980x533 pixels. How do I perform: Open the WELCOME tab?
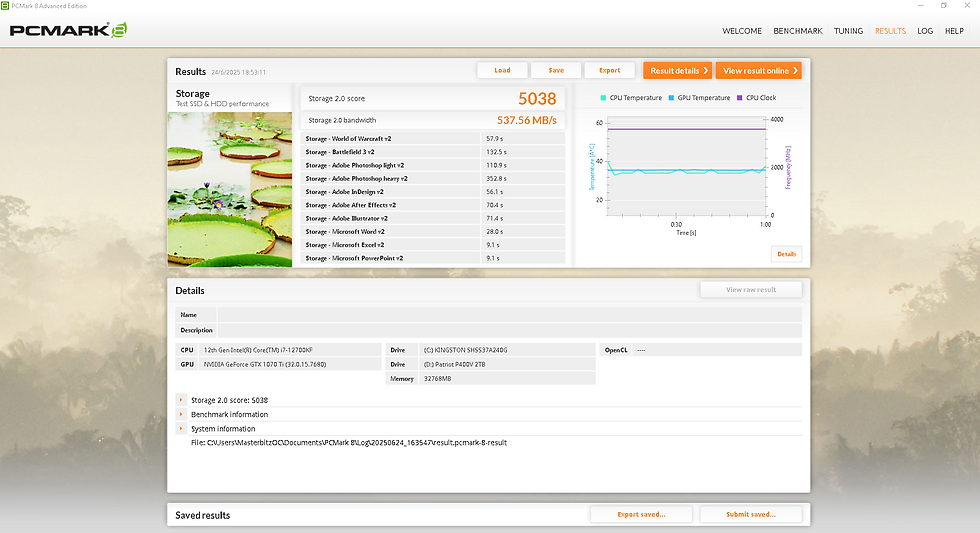742,31
